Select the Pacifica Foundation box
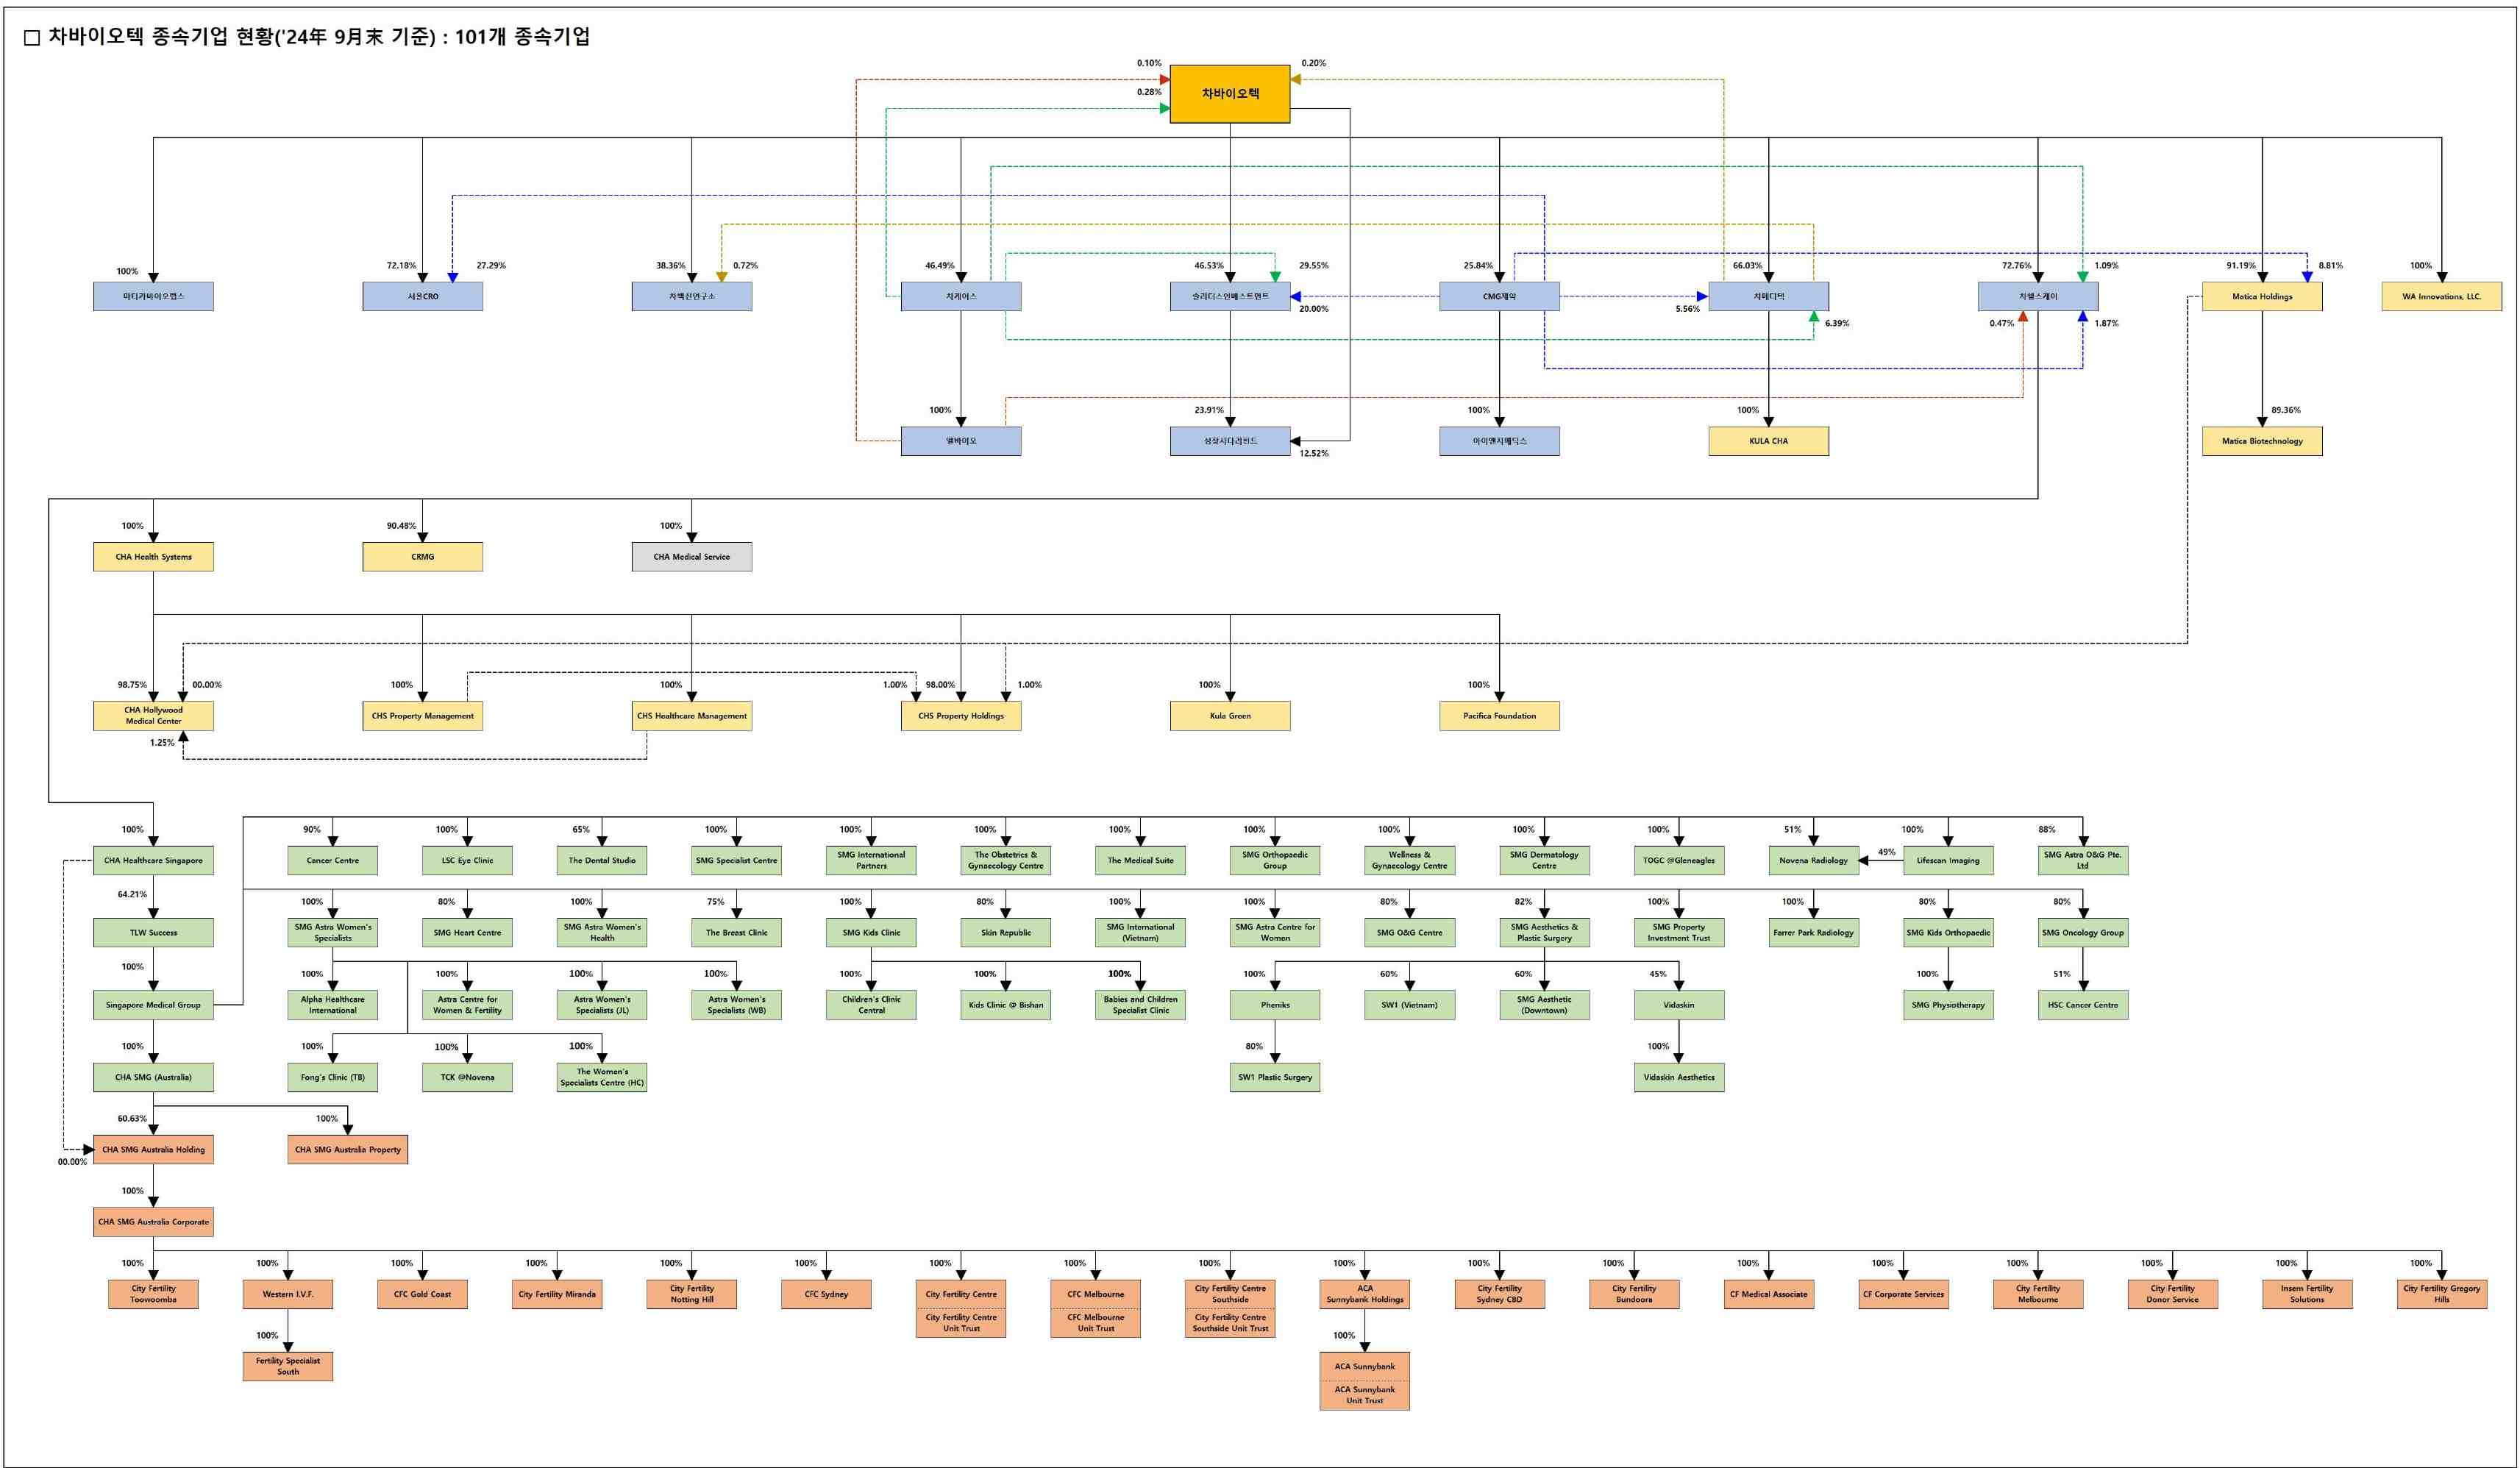 pos(1498,715)
